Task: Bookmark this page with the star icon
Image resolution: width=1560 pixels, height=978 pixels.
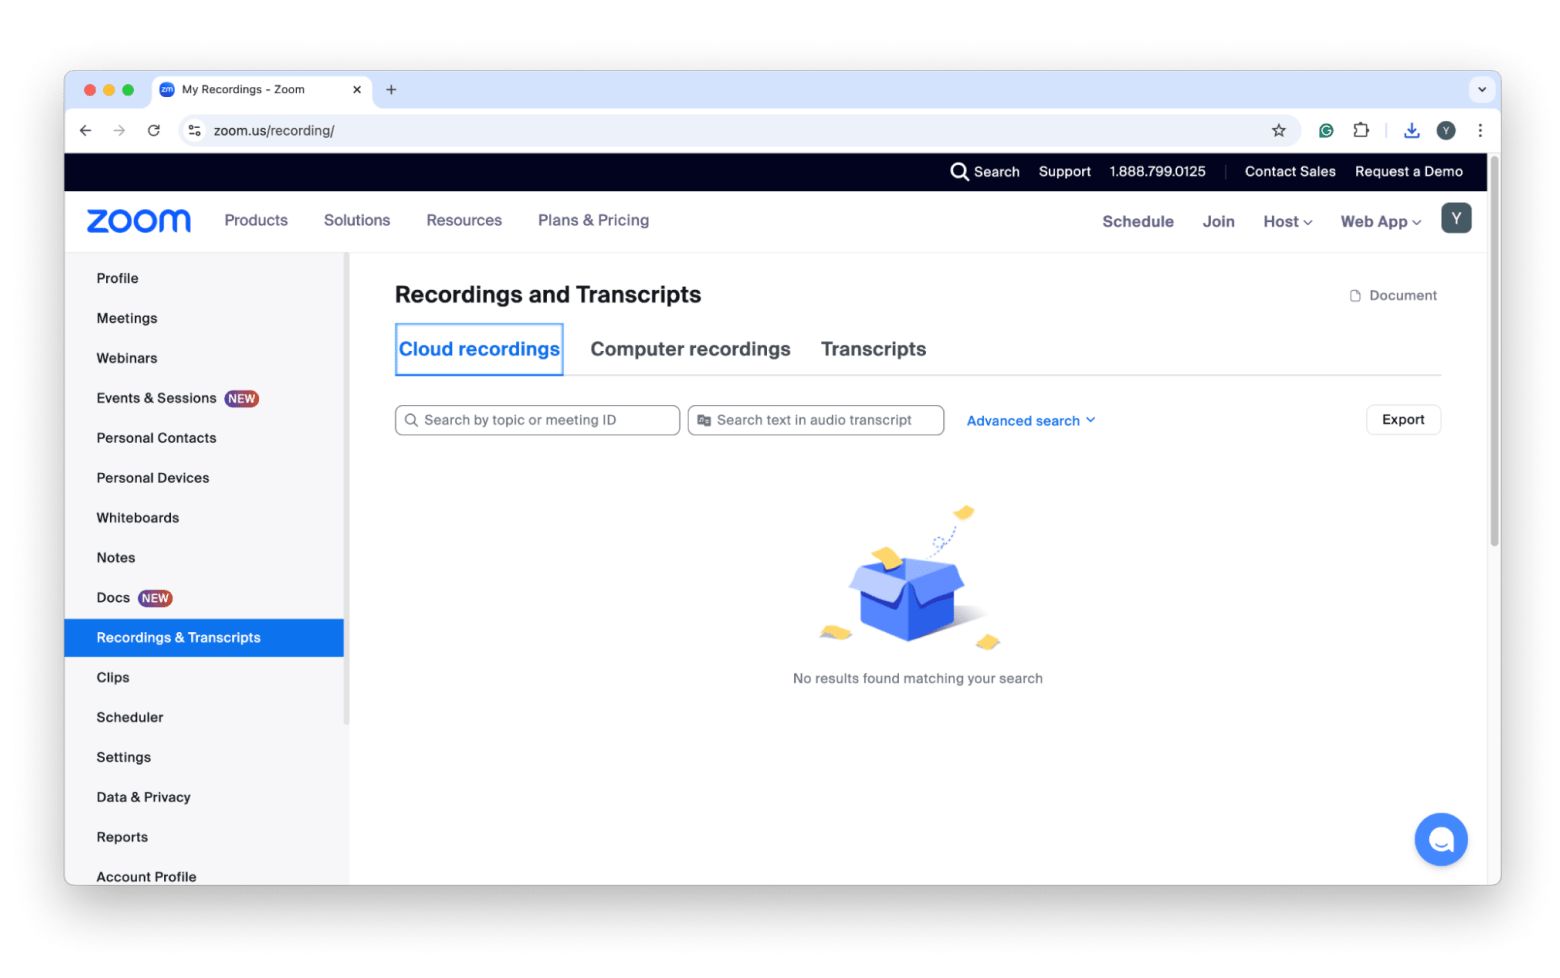Action: click(1278, 131)
